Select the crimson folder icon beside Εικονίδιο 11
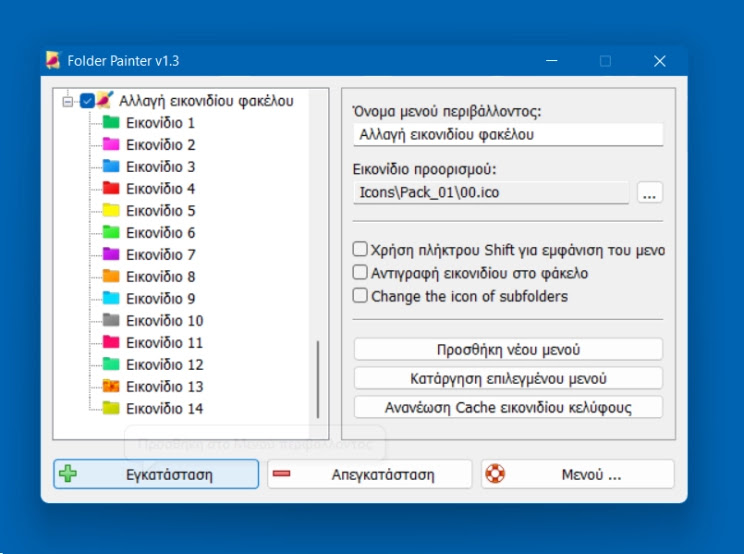 point(111,342)
